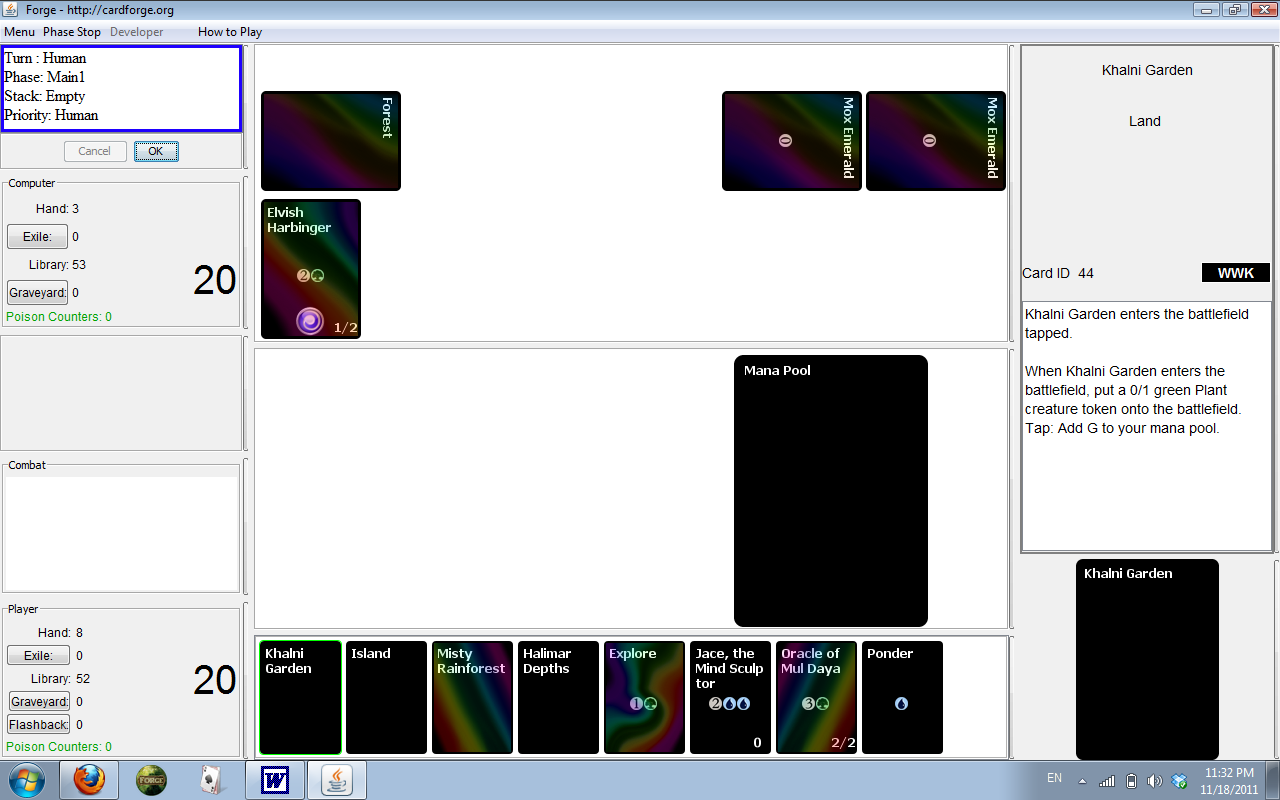The width and height of the screenshot is (1280, 800).
Task: Open the Phase Stop menu
Action: tap(72, 32)
